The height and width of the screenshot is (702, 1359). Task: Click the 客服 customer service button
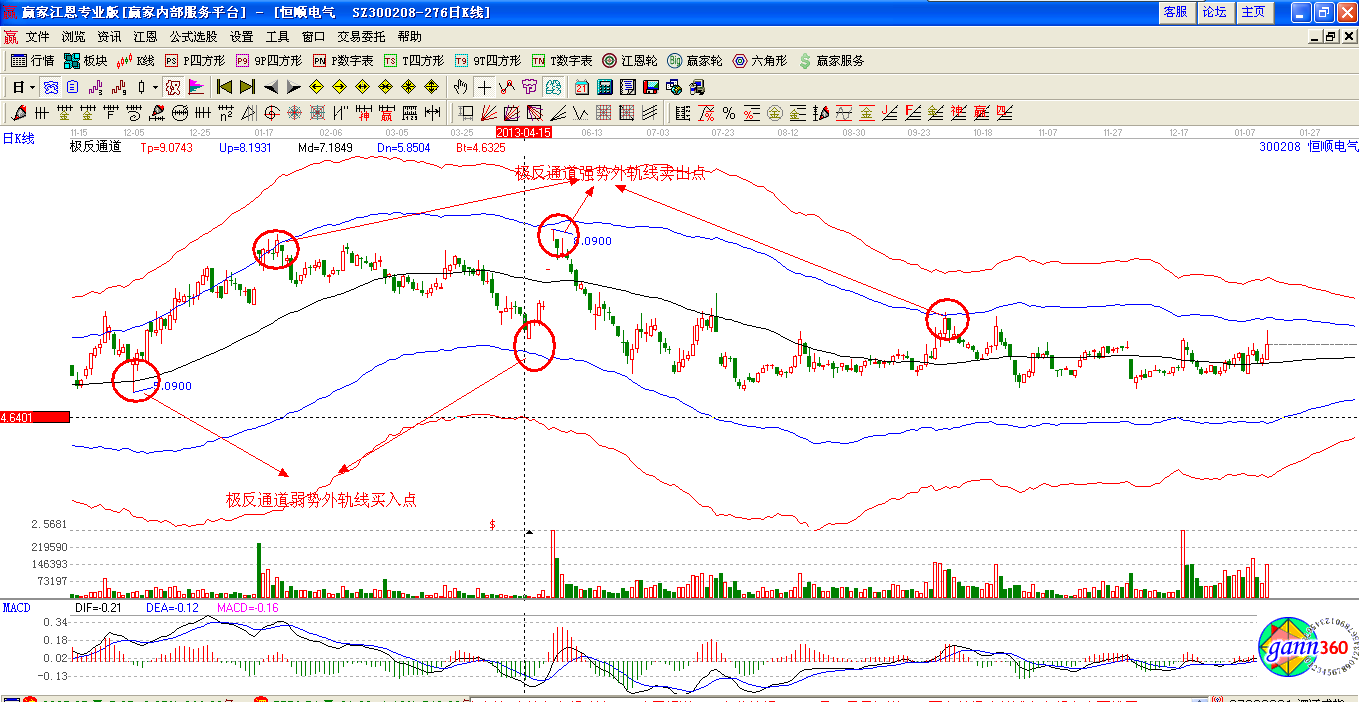[x=1175, y=12]
